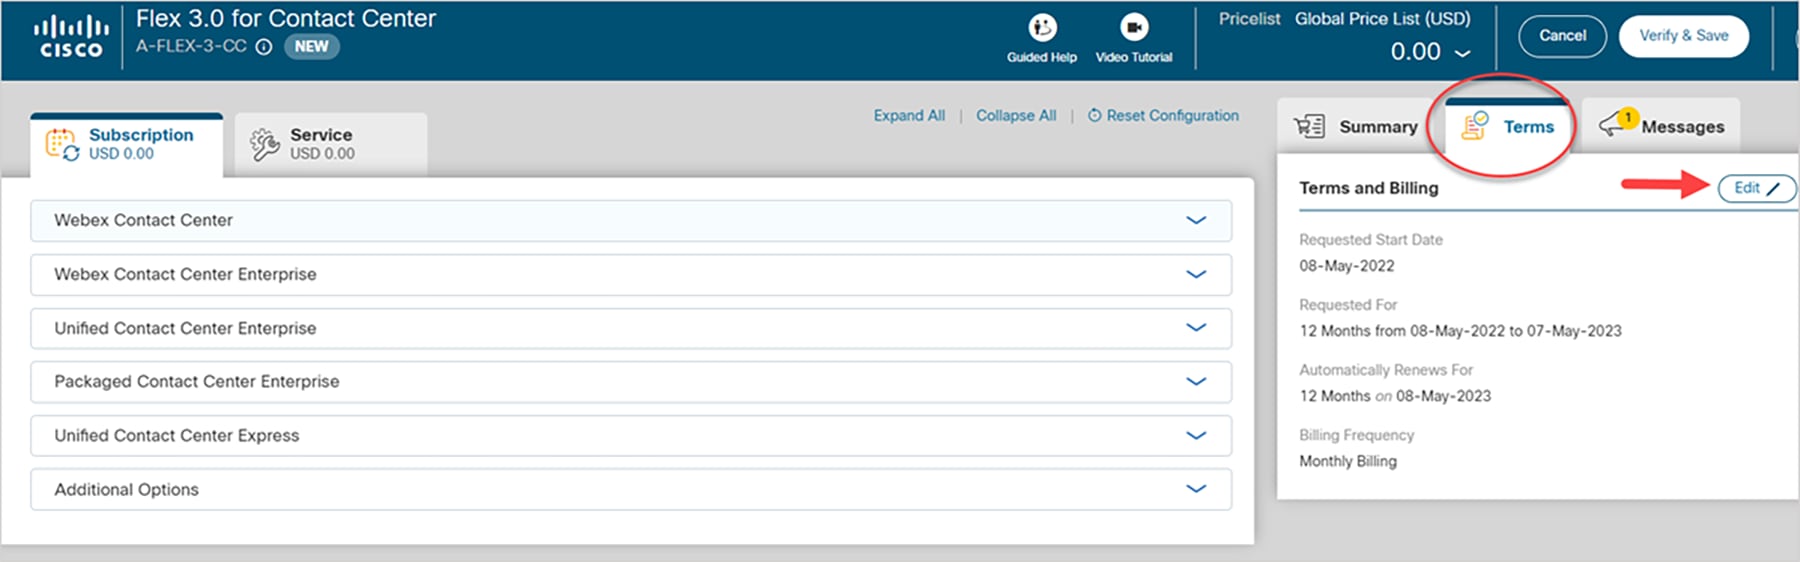
Task: Click the Subscription calendar icon
Action: [x=62, y=145]
